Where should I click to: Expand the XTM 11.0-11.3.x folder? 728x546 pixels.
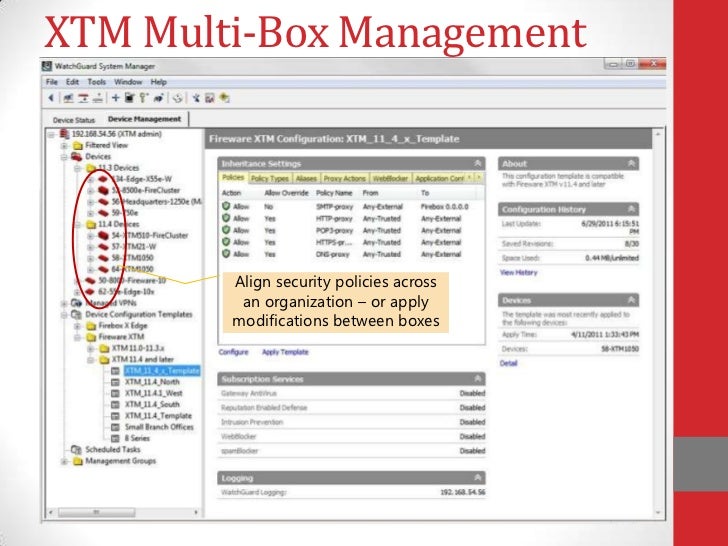[91, 349]
